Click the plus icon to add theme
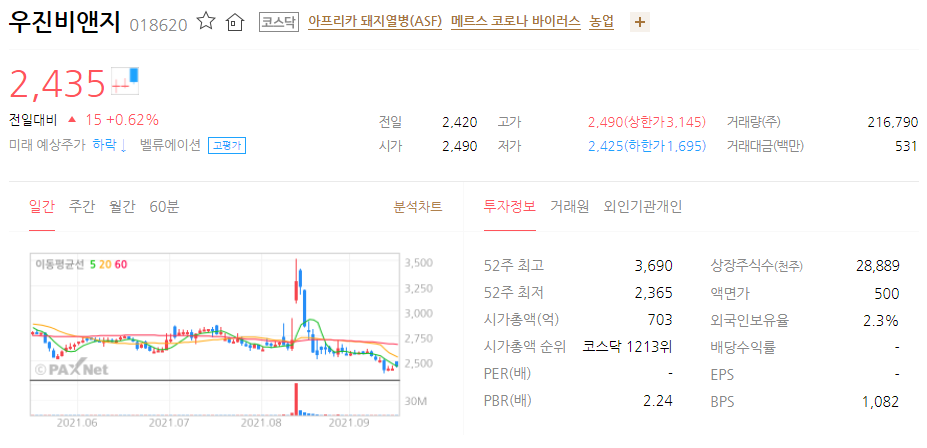This screenshot has height=448, width=927. [x=640, y=22]
